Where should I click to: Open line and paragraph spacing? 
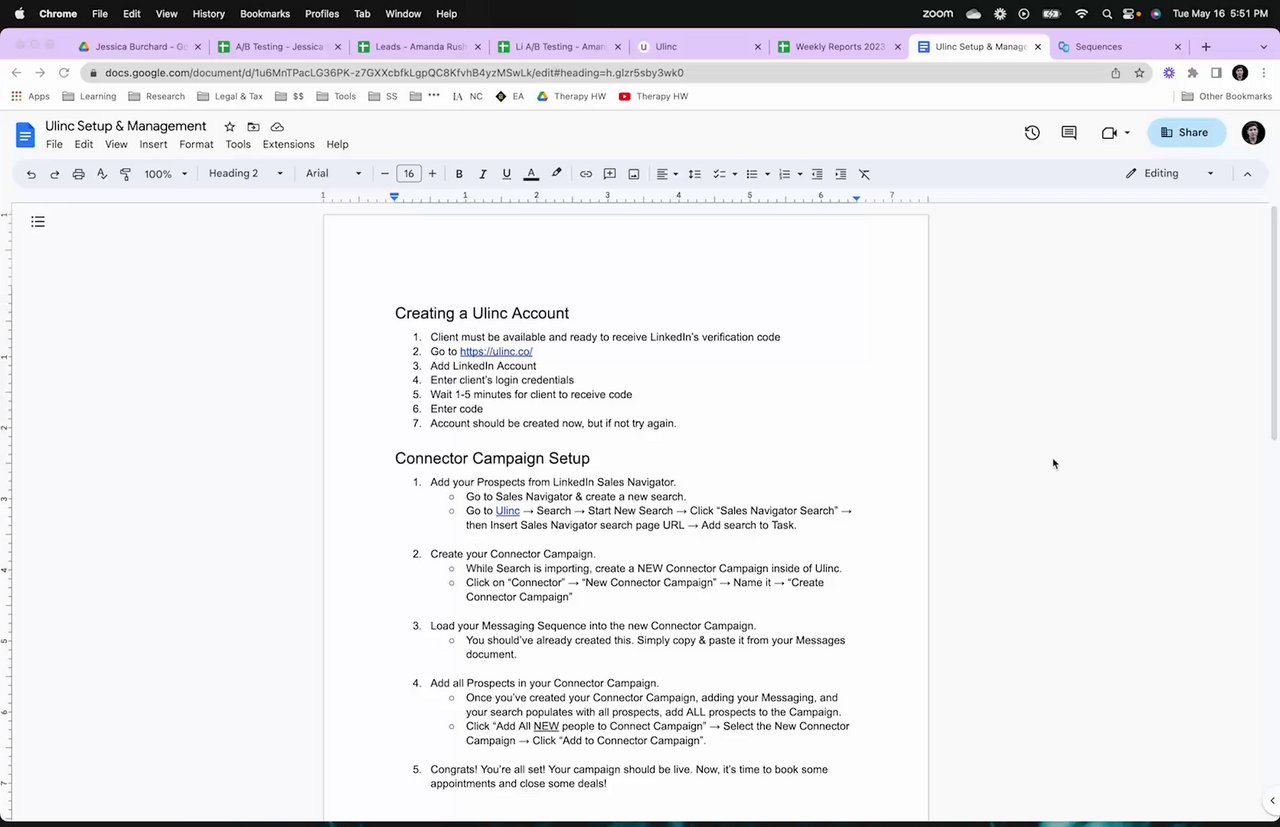694,174
